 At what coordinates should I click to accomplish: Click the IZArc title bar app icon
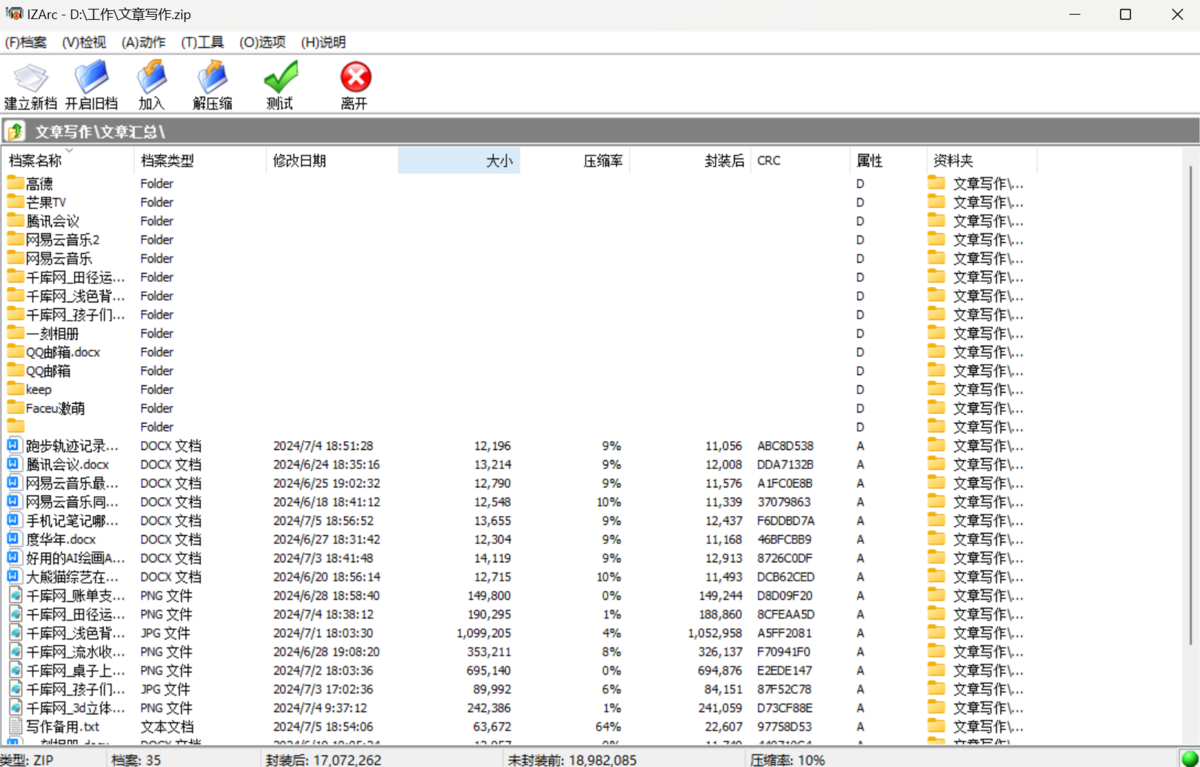click(15, 14)
